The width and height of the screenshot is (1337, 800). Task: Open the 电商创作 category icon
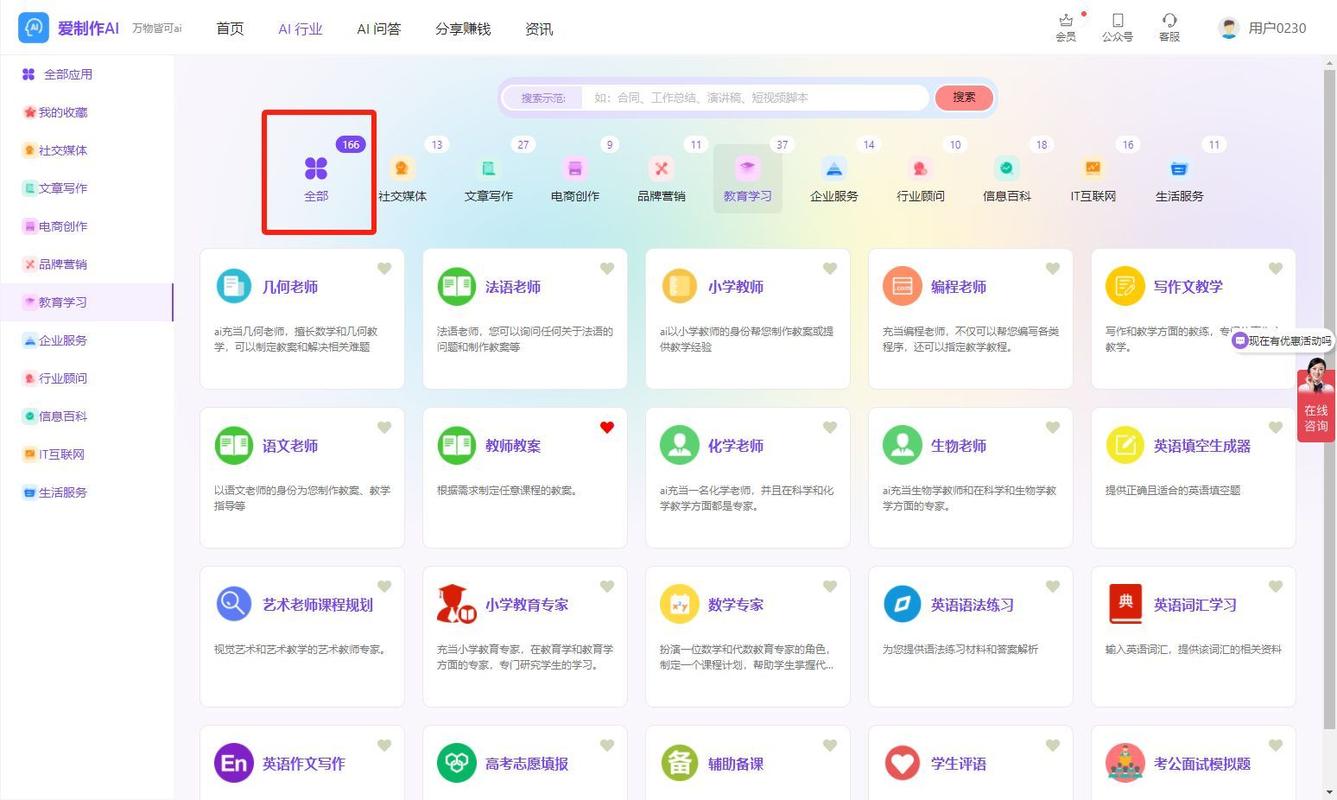point(574,168)
